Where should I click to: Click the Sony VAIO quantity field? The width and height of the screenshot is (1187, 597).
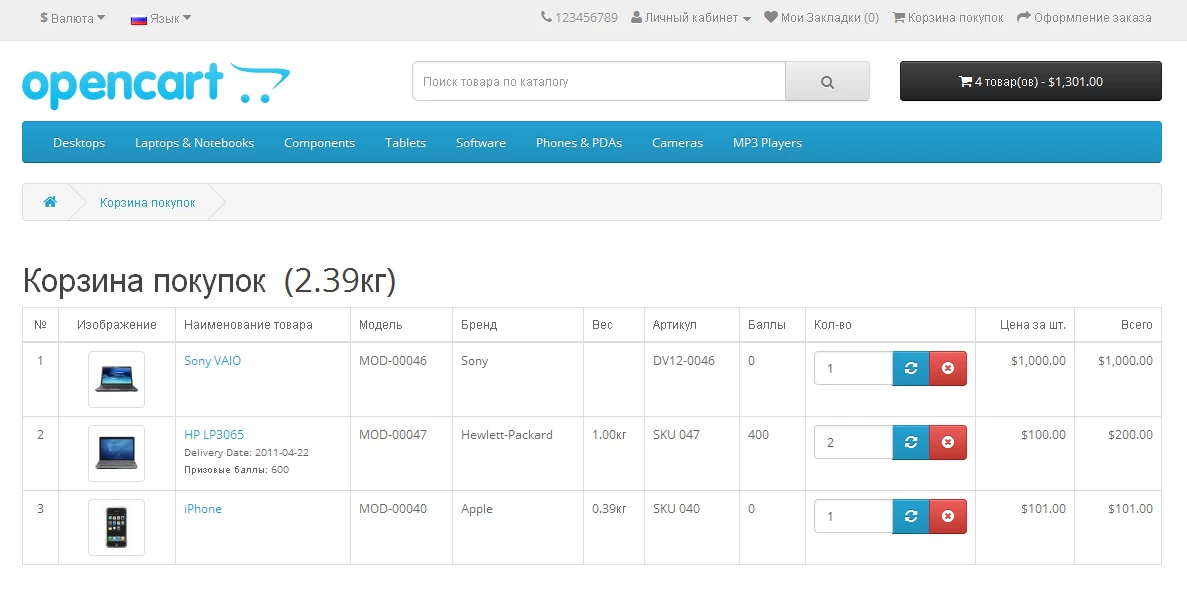click(x=854, y=368)
